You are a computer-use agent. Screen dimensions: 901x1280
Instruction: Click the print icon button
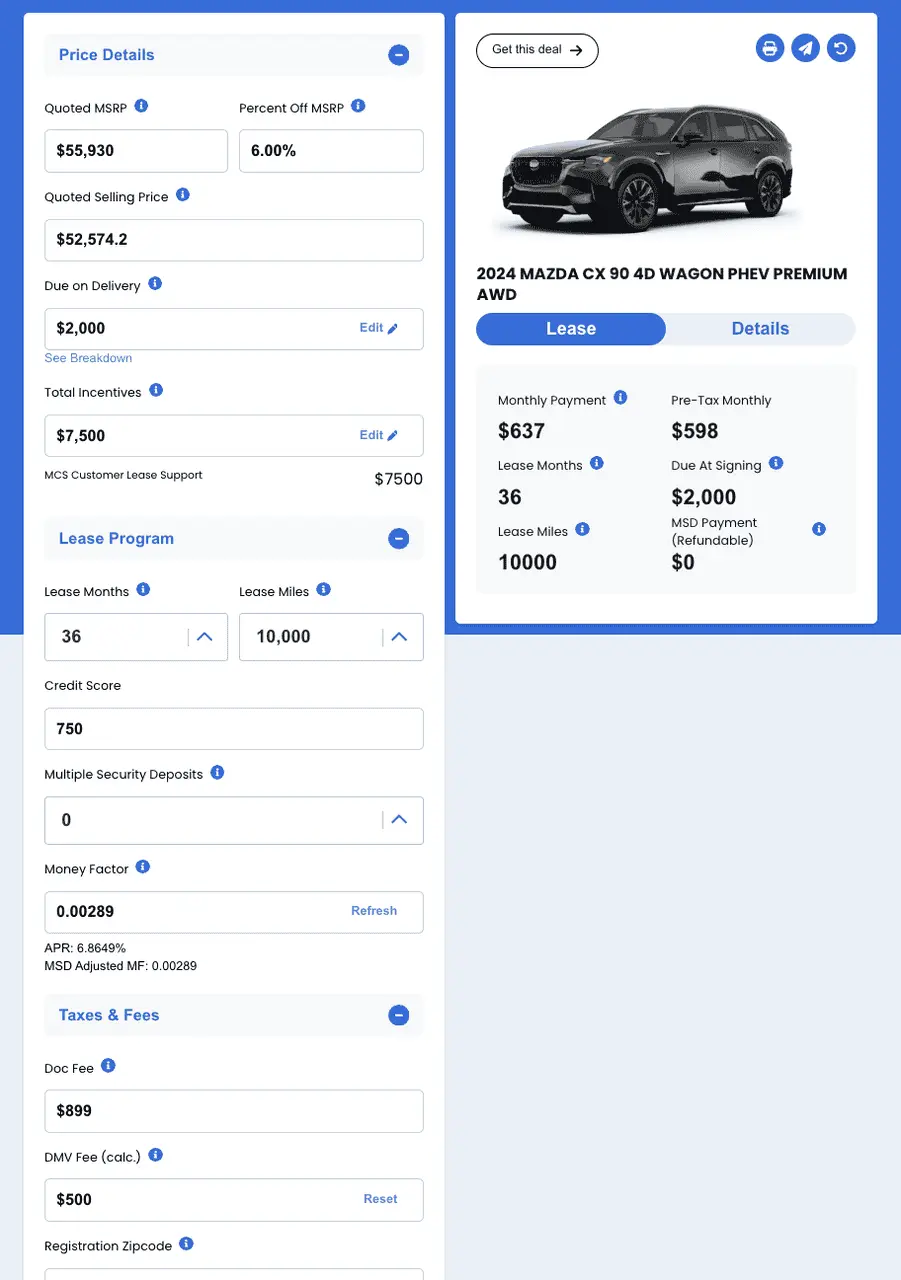[769, 48]
